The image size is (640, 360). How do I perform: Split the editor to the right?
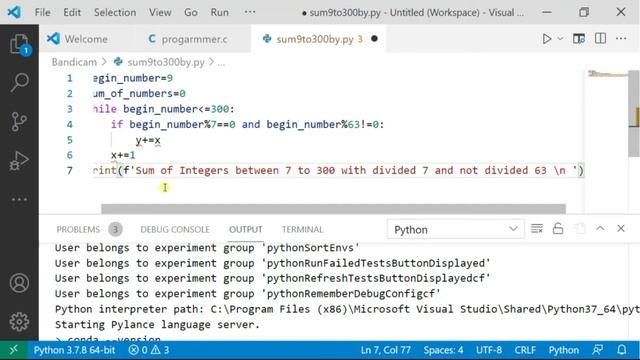[600, 39]
